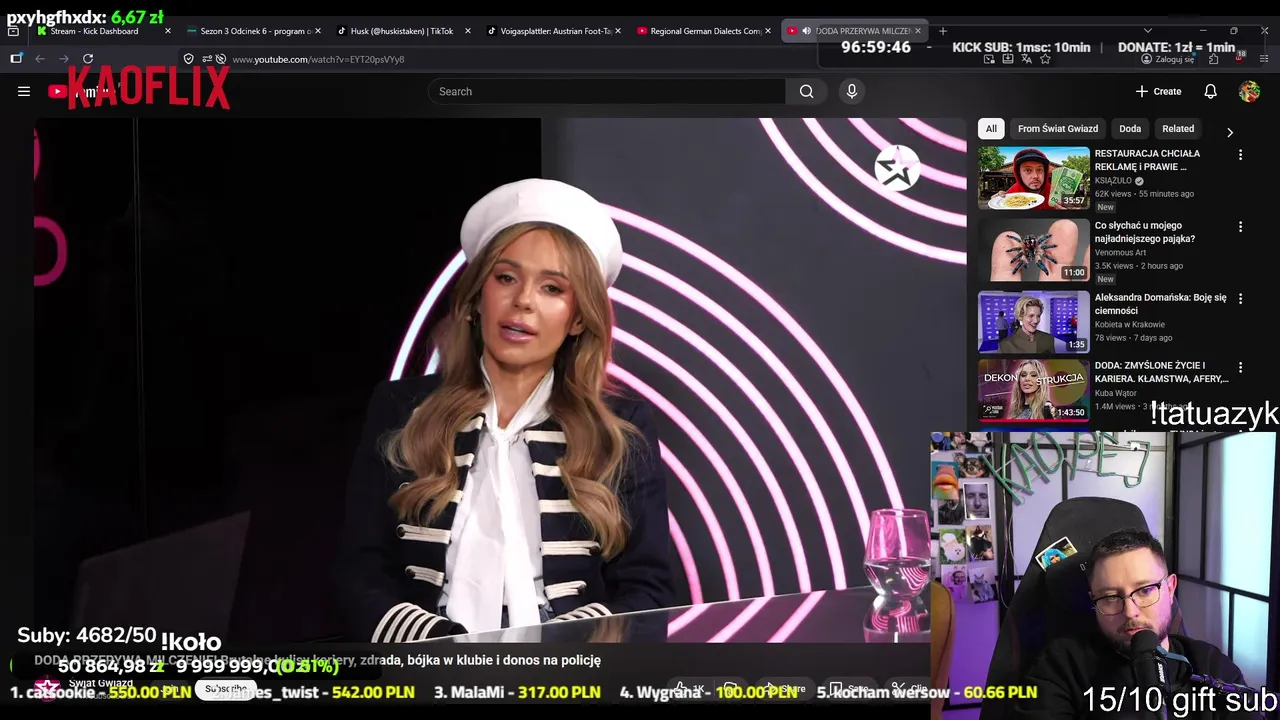
Task: Open Świat Gwiazd channel avatar below video
Action: point(47,688)
